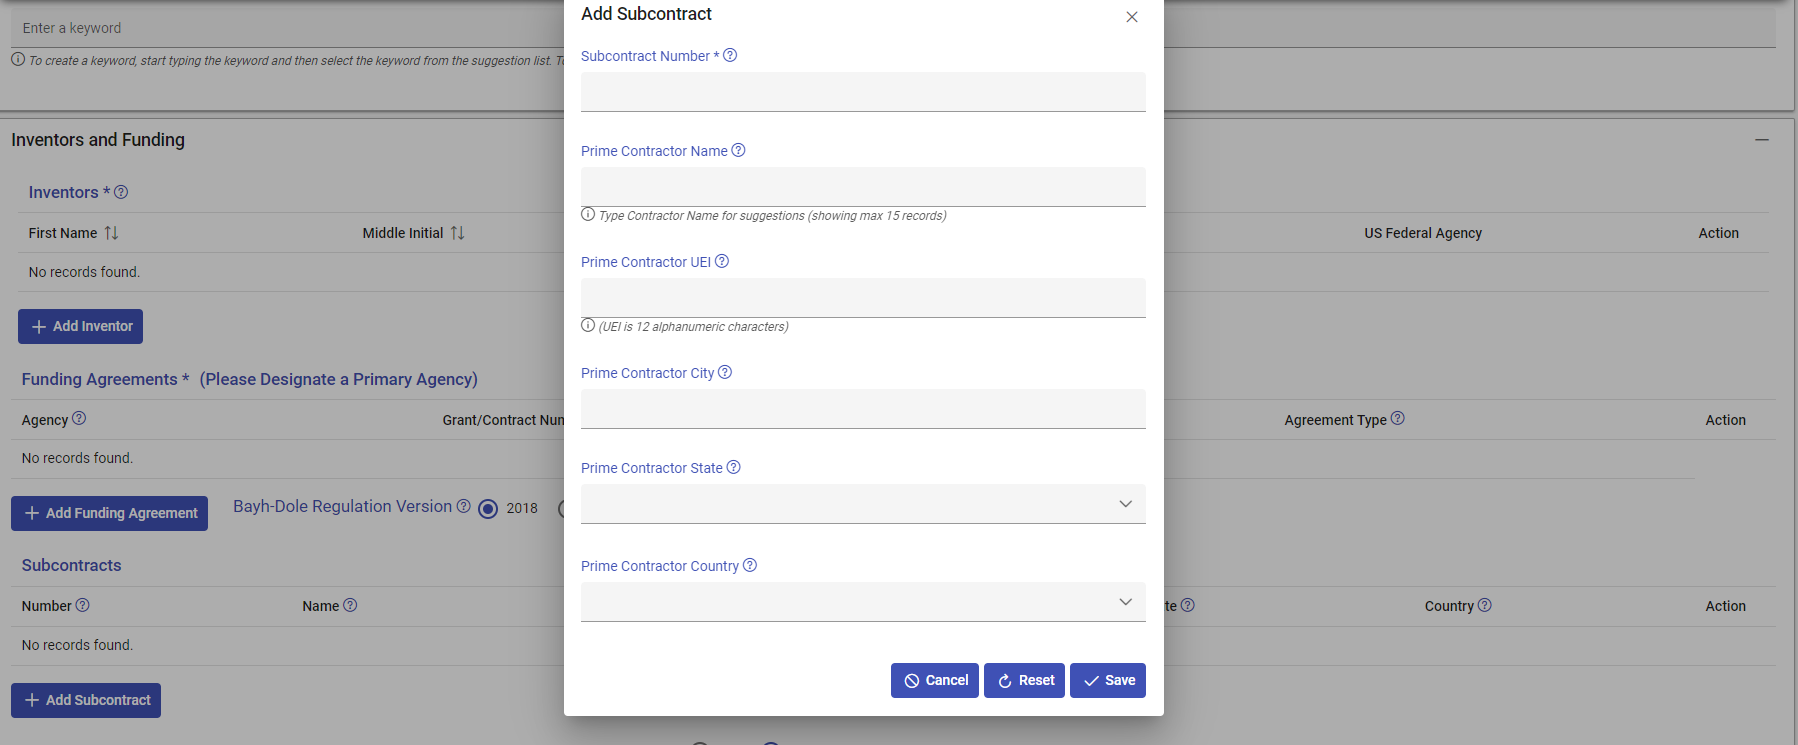The height and width of the screenshot is (745, 1798).
Task: Focus the Prime Contractor UEI input
Action: (x=862, y=298)
